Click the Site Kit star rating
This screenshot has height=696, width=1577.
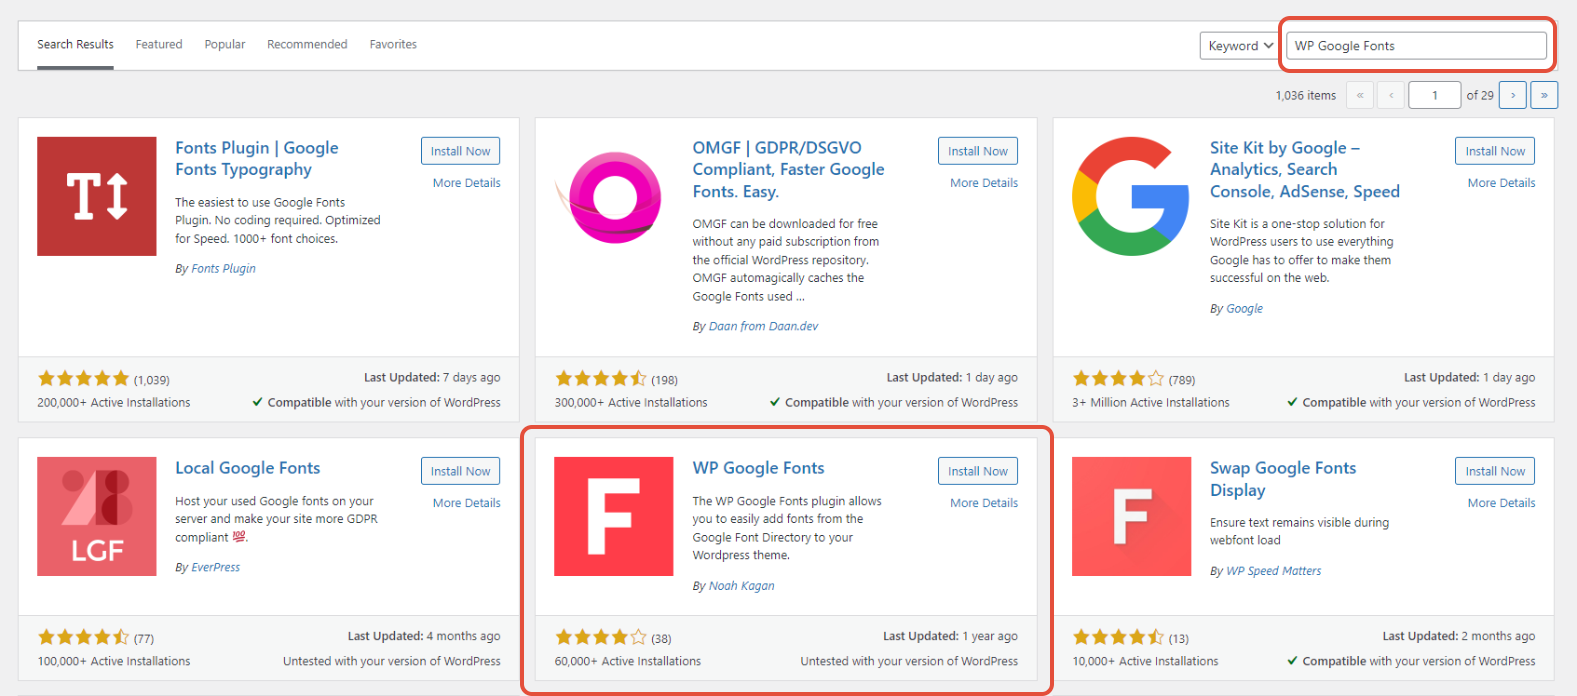click(x=1118, y=379)
